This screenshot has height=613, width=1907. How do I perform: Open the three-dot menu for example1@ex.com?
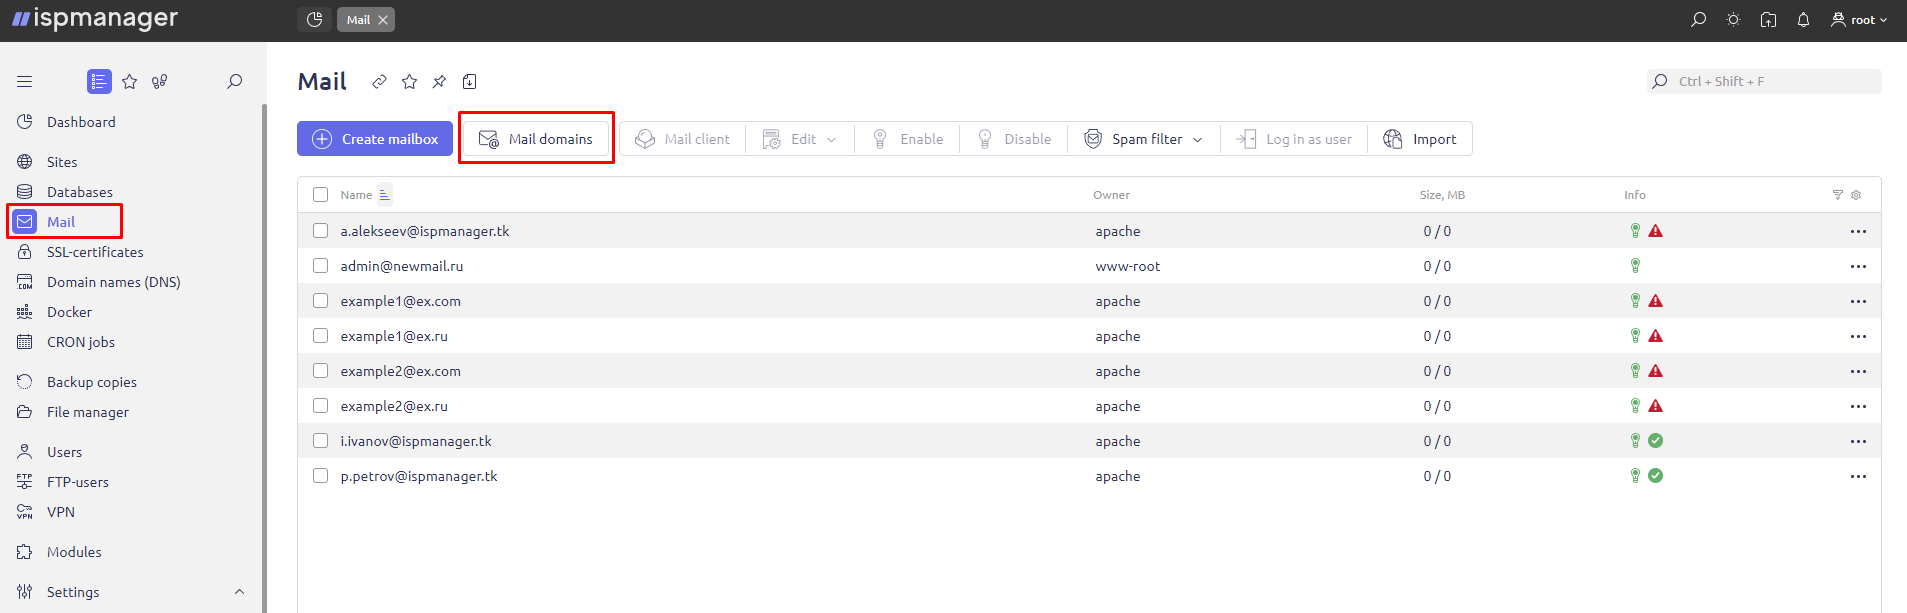point(1858,301)
